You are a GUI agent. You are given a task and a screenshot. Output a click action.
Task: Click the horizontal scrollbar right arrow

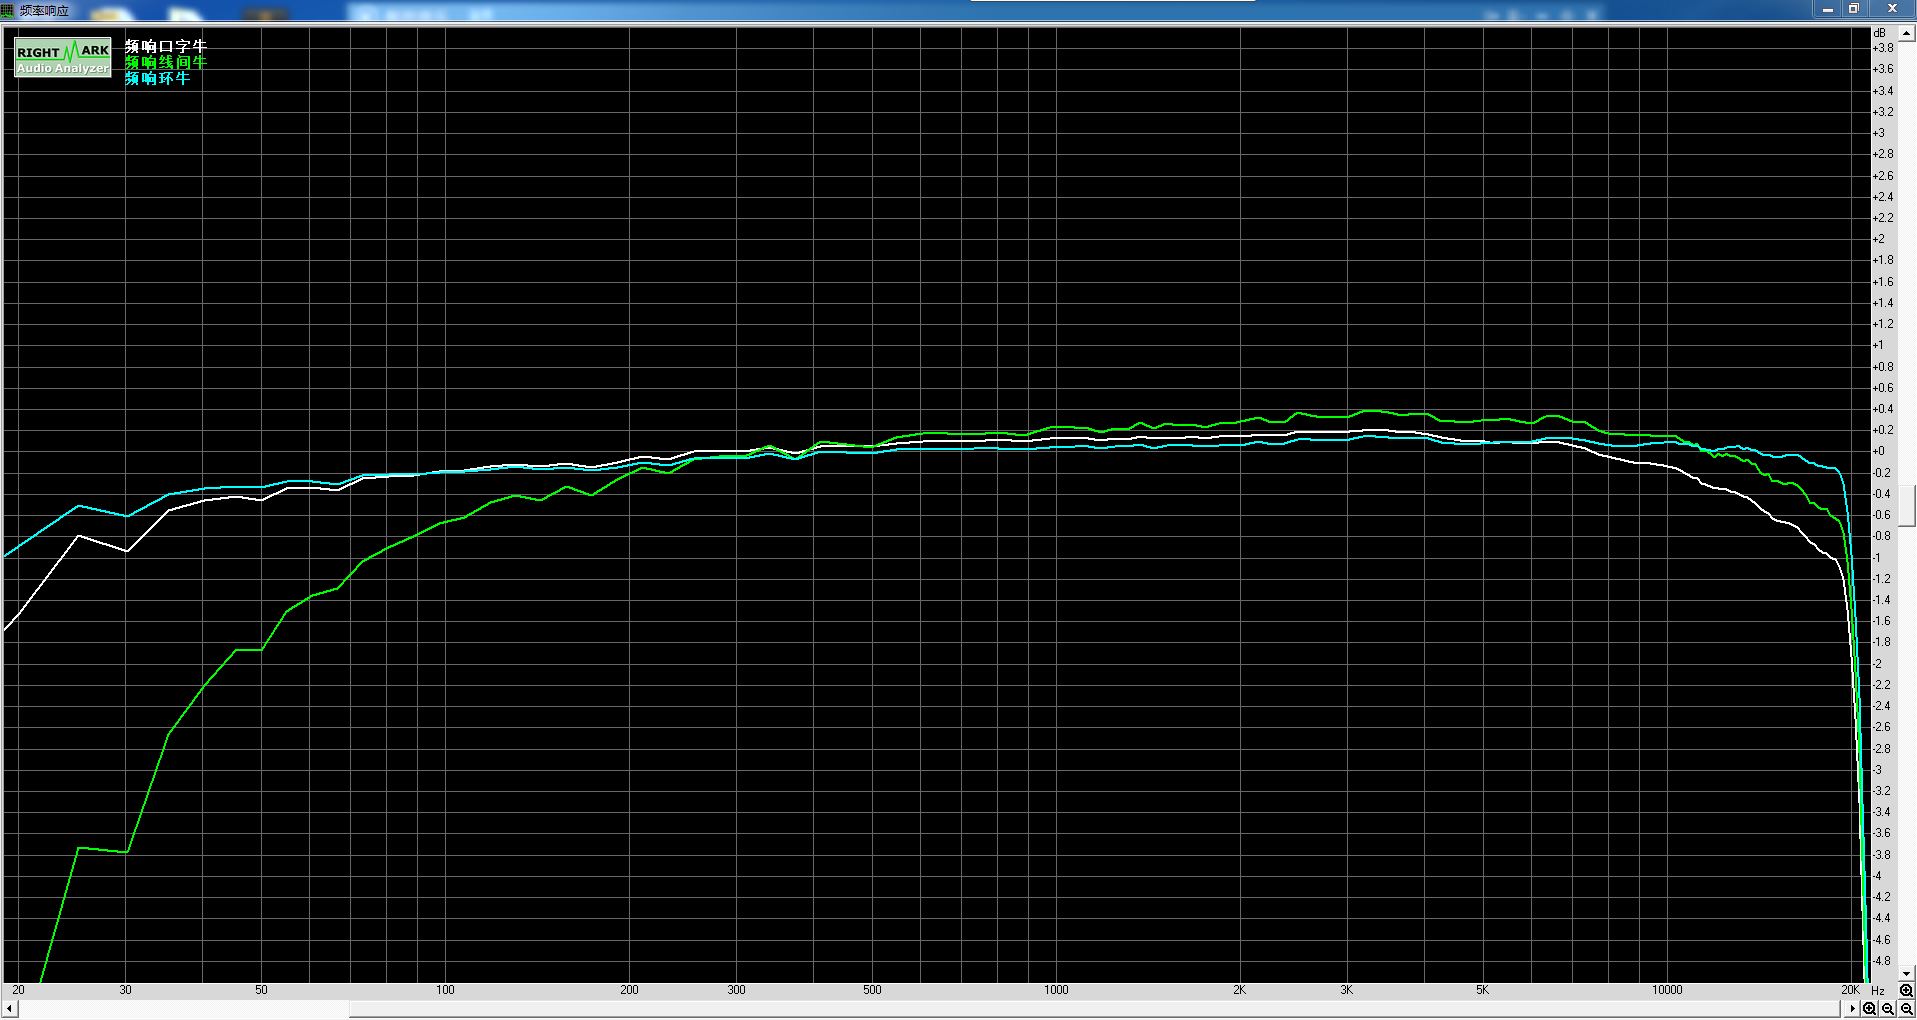pos(1852,1009)
